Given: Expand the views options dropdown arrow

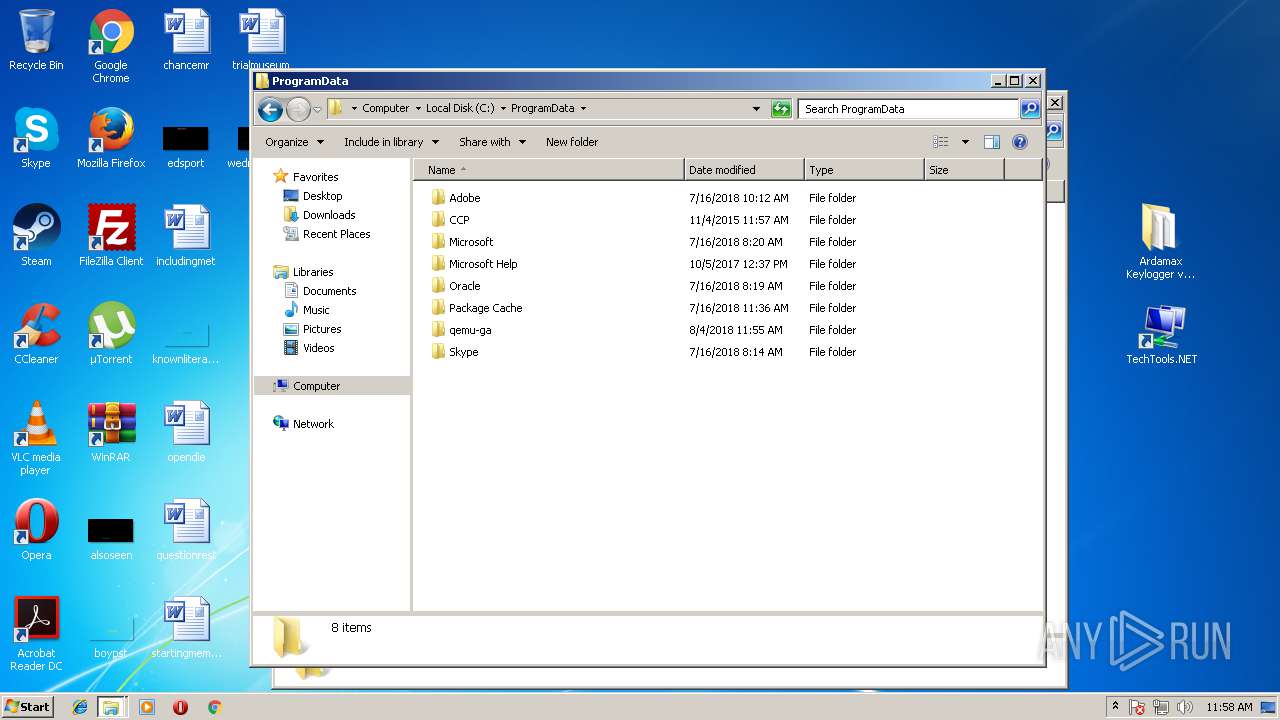Looking at the screenshot, I should coord(965,142).
